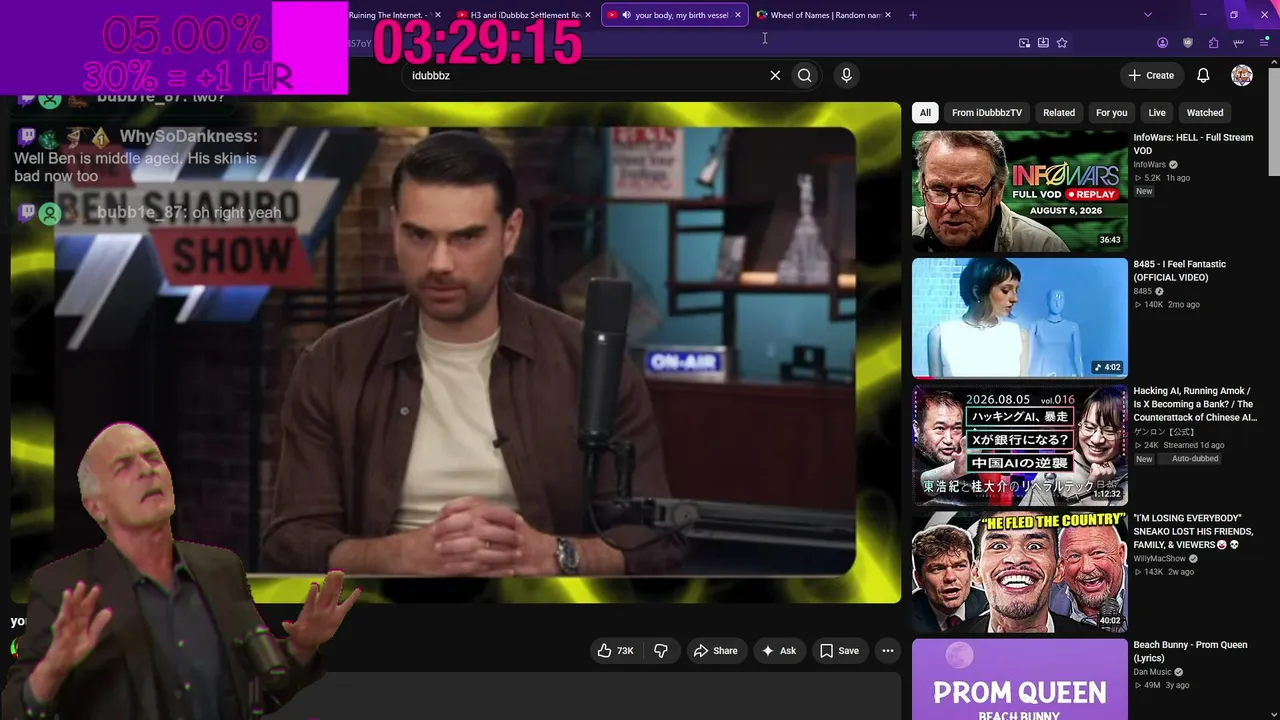
Task: Open the '8485 - I Feel Fantastic' thumbnail
Action: click(1020, 318)
